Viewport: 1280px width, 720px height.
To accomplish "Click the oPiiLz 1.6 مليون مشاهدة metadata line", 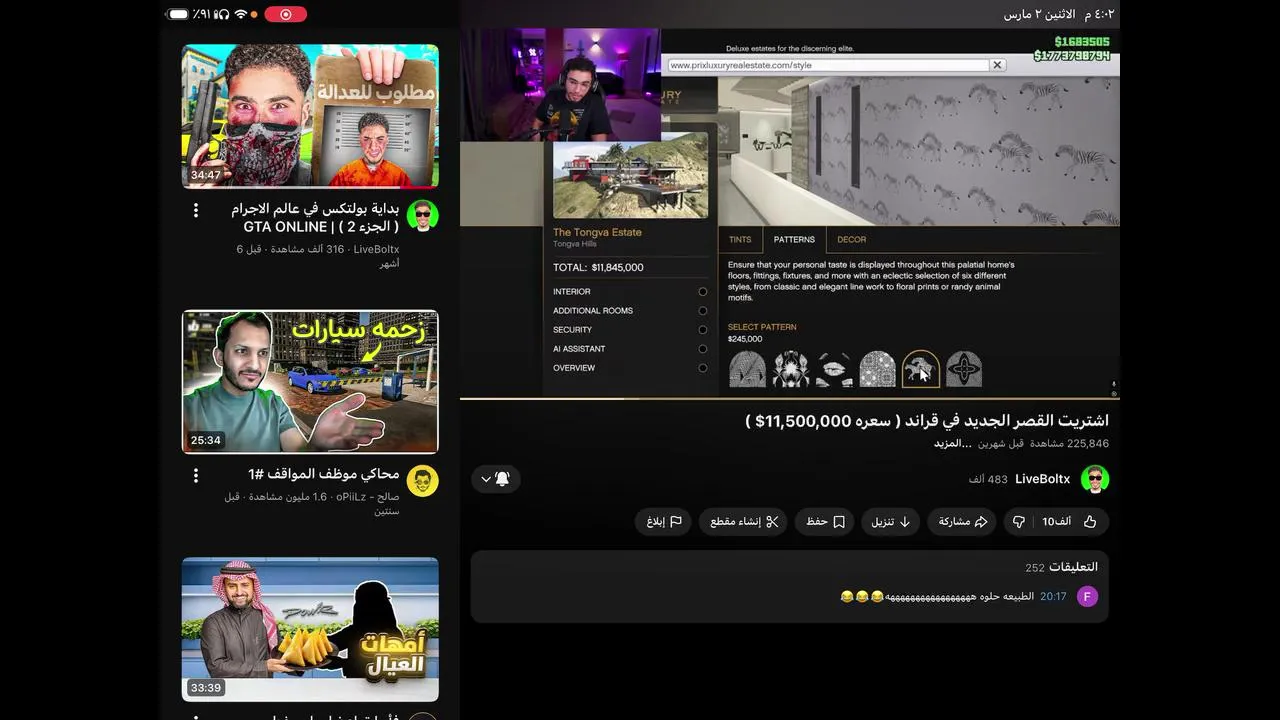I will tap(312, 503).
